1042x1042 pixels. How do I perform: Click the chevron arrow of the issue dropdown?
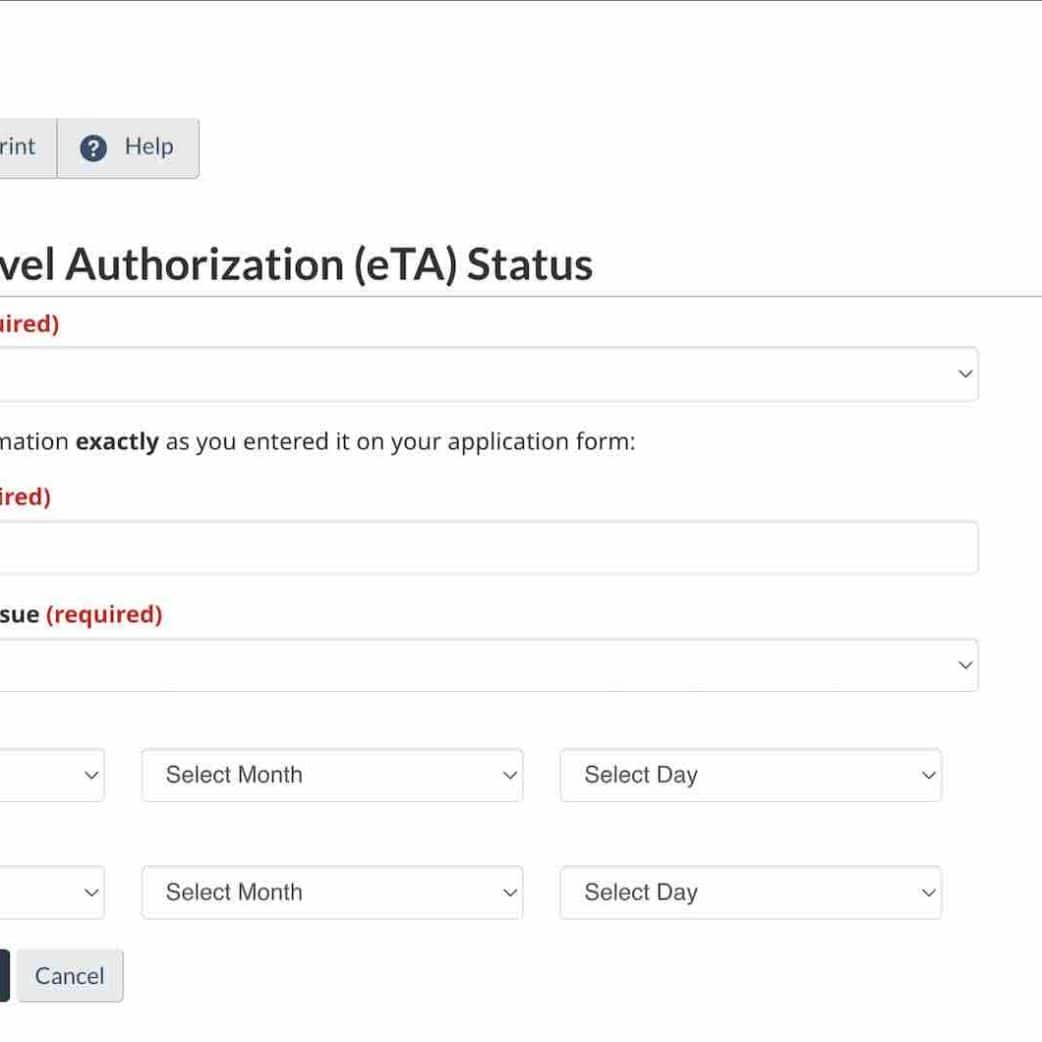coord(964,665)
